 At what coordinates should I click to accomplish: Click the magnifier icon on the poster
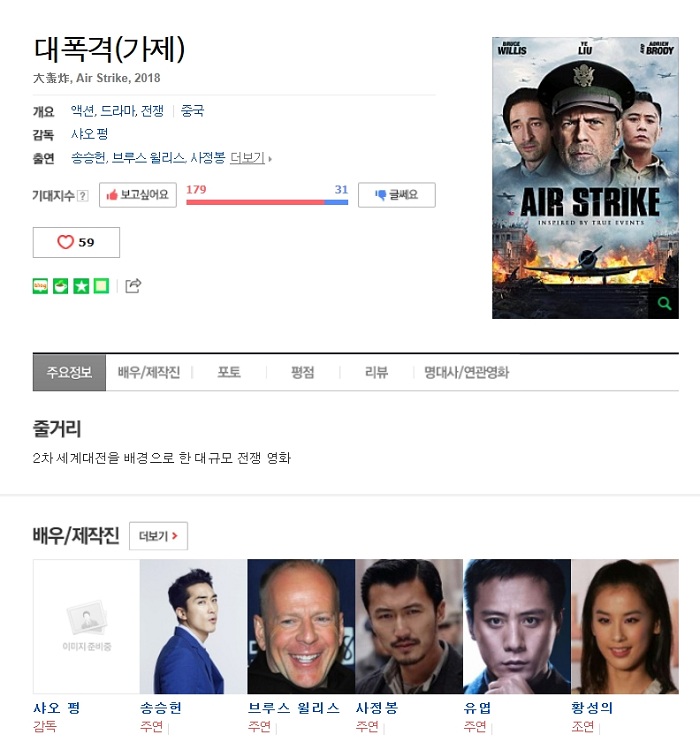point(665,304)
